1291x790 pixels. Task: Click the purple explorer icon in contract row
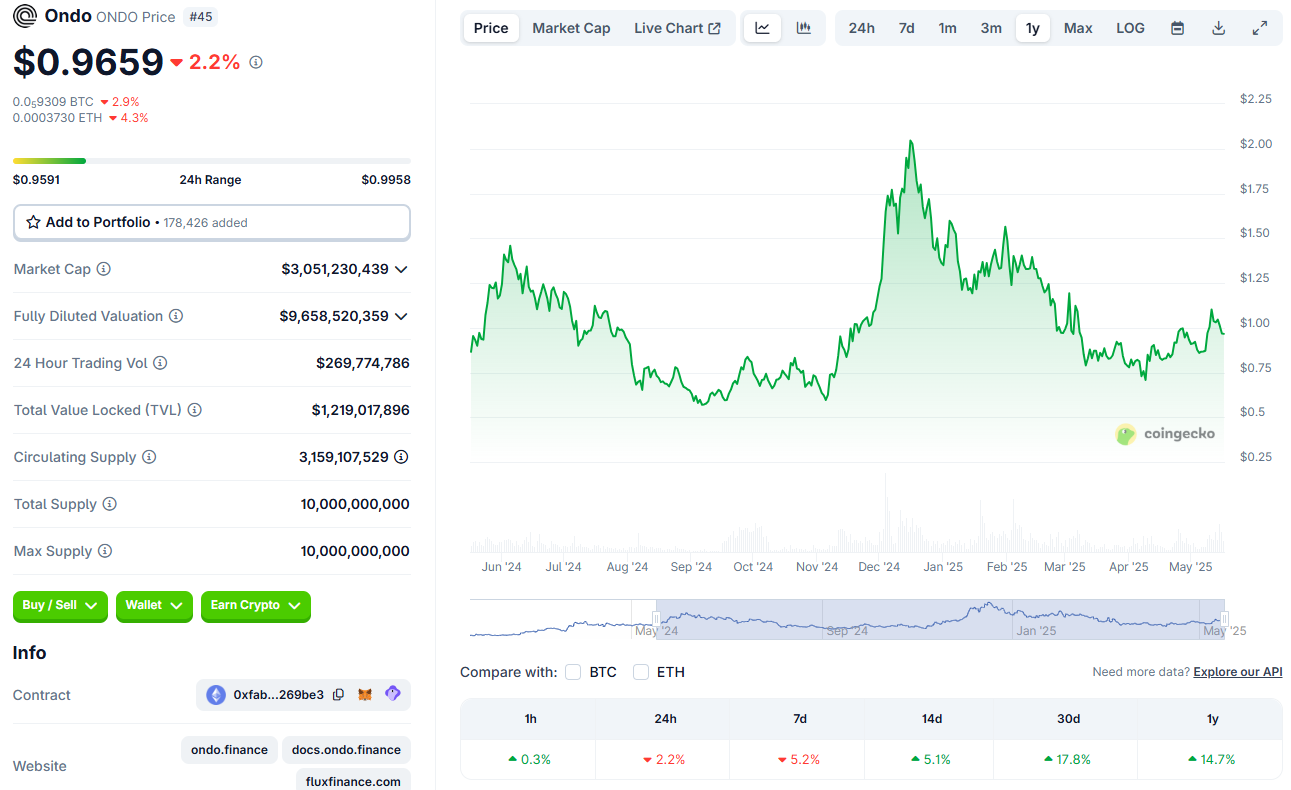point(392,693)
